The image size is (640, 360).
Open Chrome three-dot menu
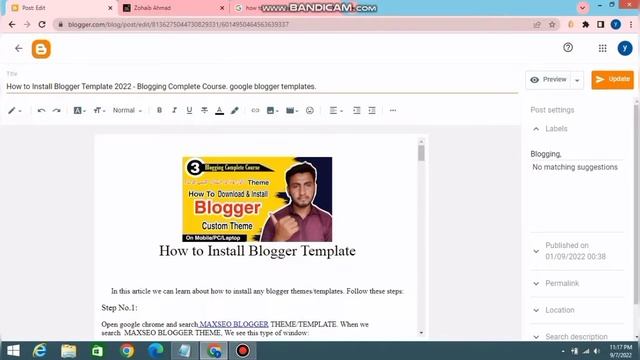point(631,24)
